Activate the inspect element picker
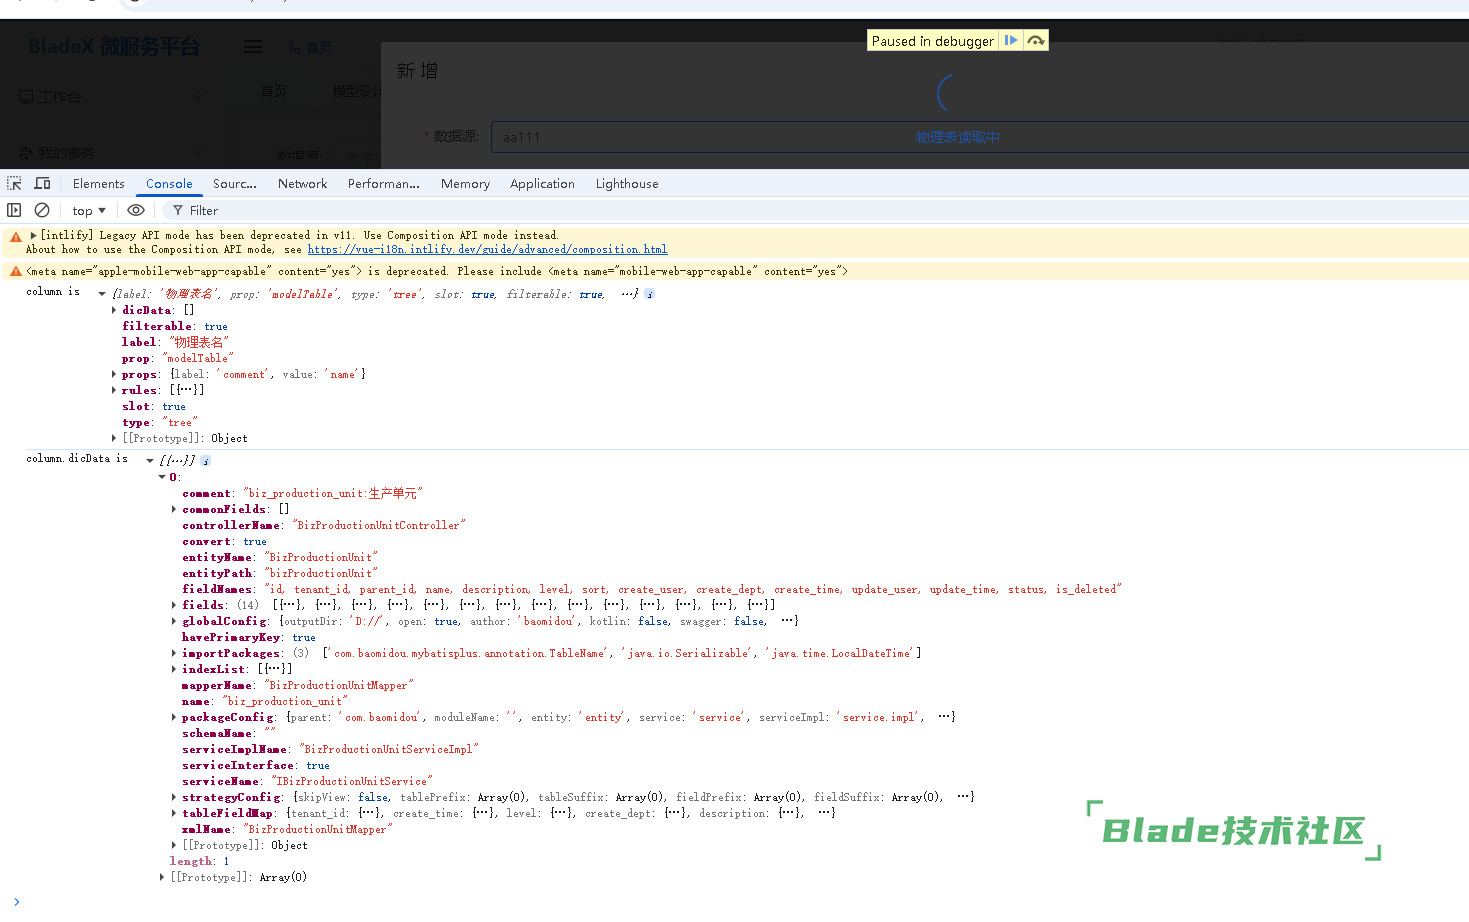This screenshot has width=1469, height=922. (x=14, y=184)
